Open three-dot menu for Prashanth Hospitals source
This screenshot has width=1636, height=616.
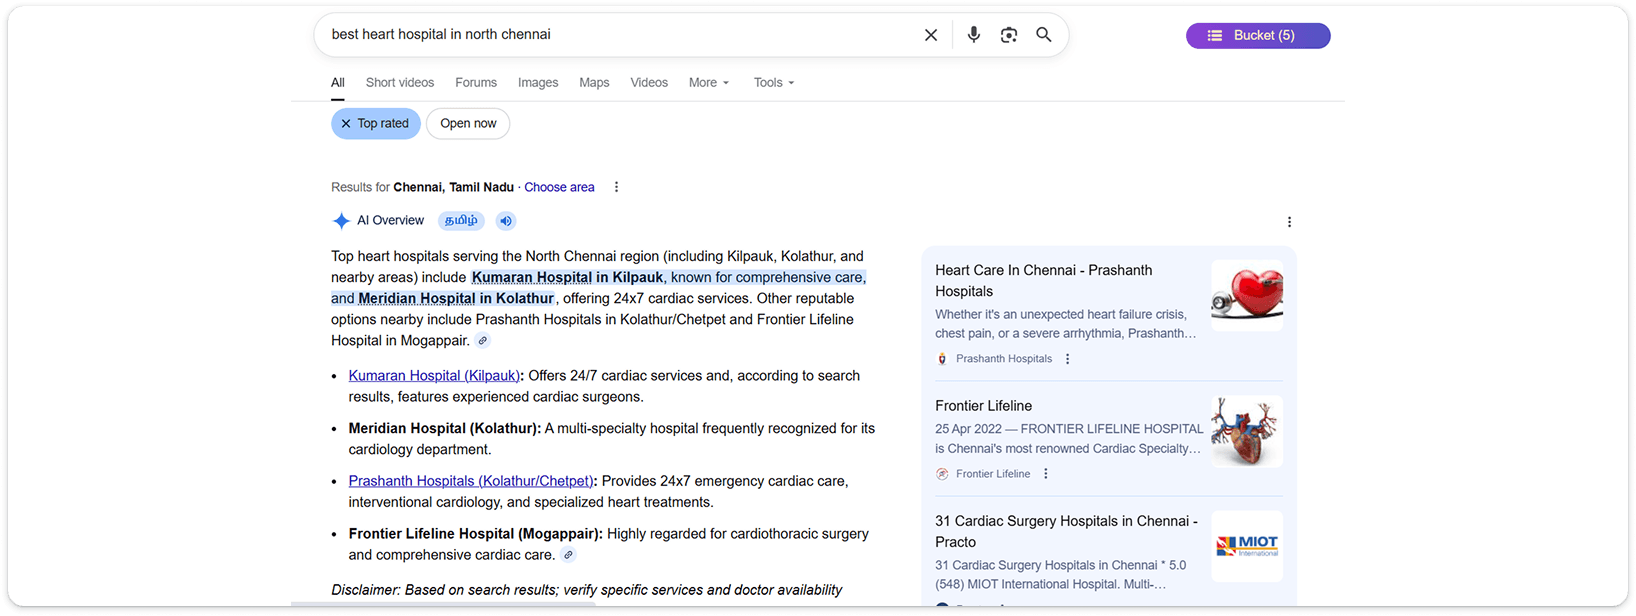pyautogui.click(x=1067, y=359)
